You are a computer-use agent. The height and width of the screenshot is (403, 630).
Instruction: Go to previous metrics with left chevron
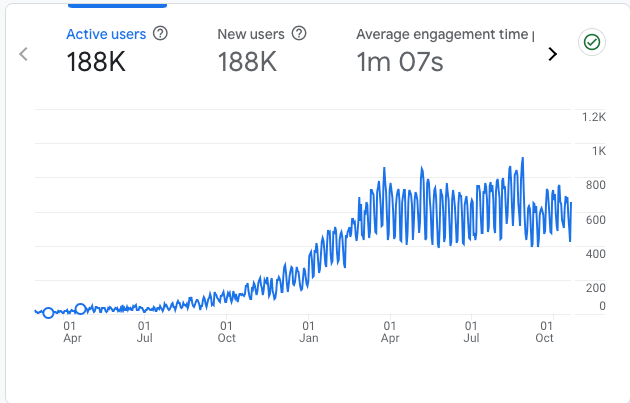click(x=24, y=54)
